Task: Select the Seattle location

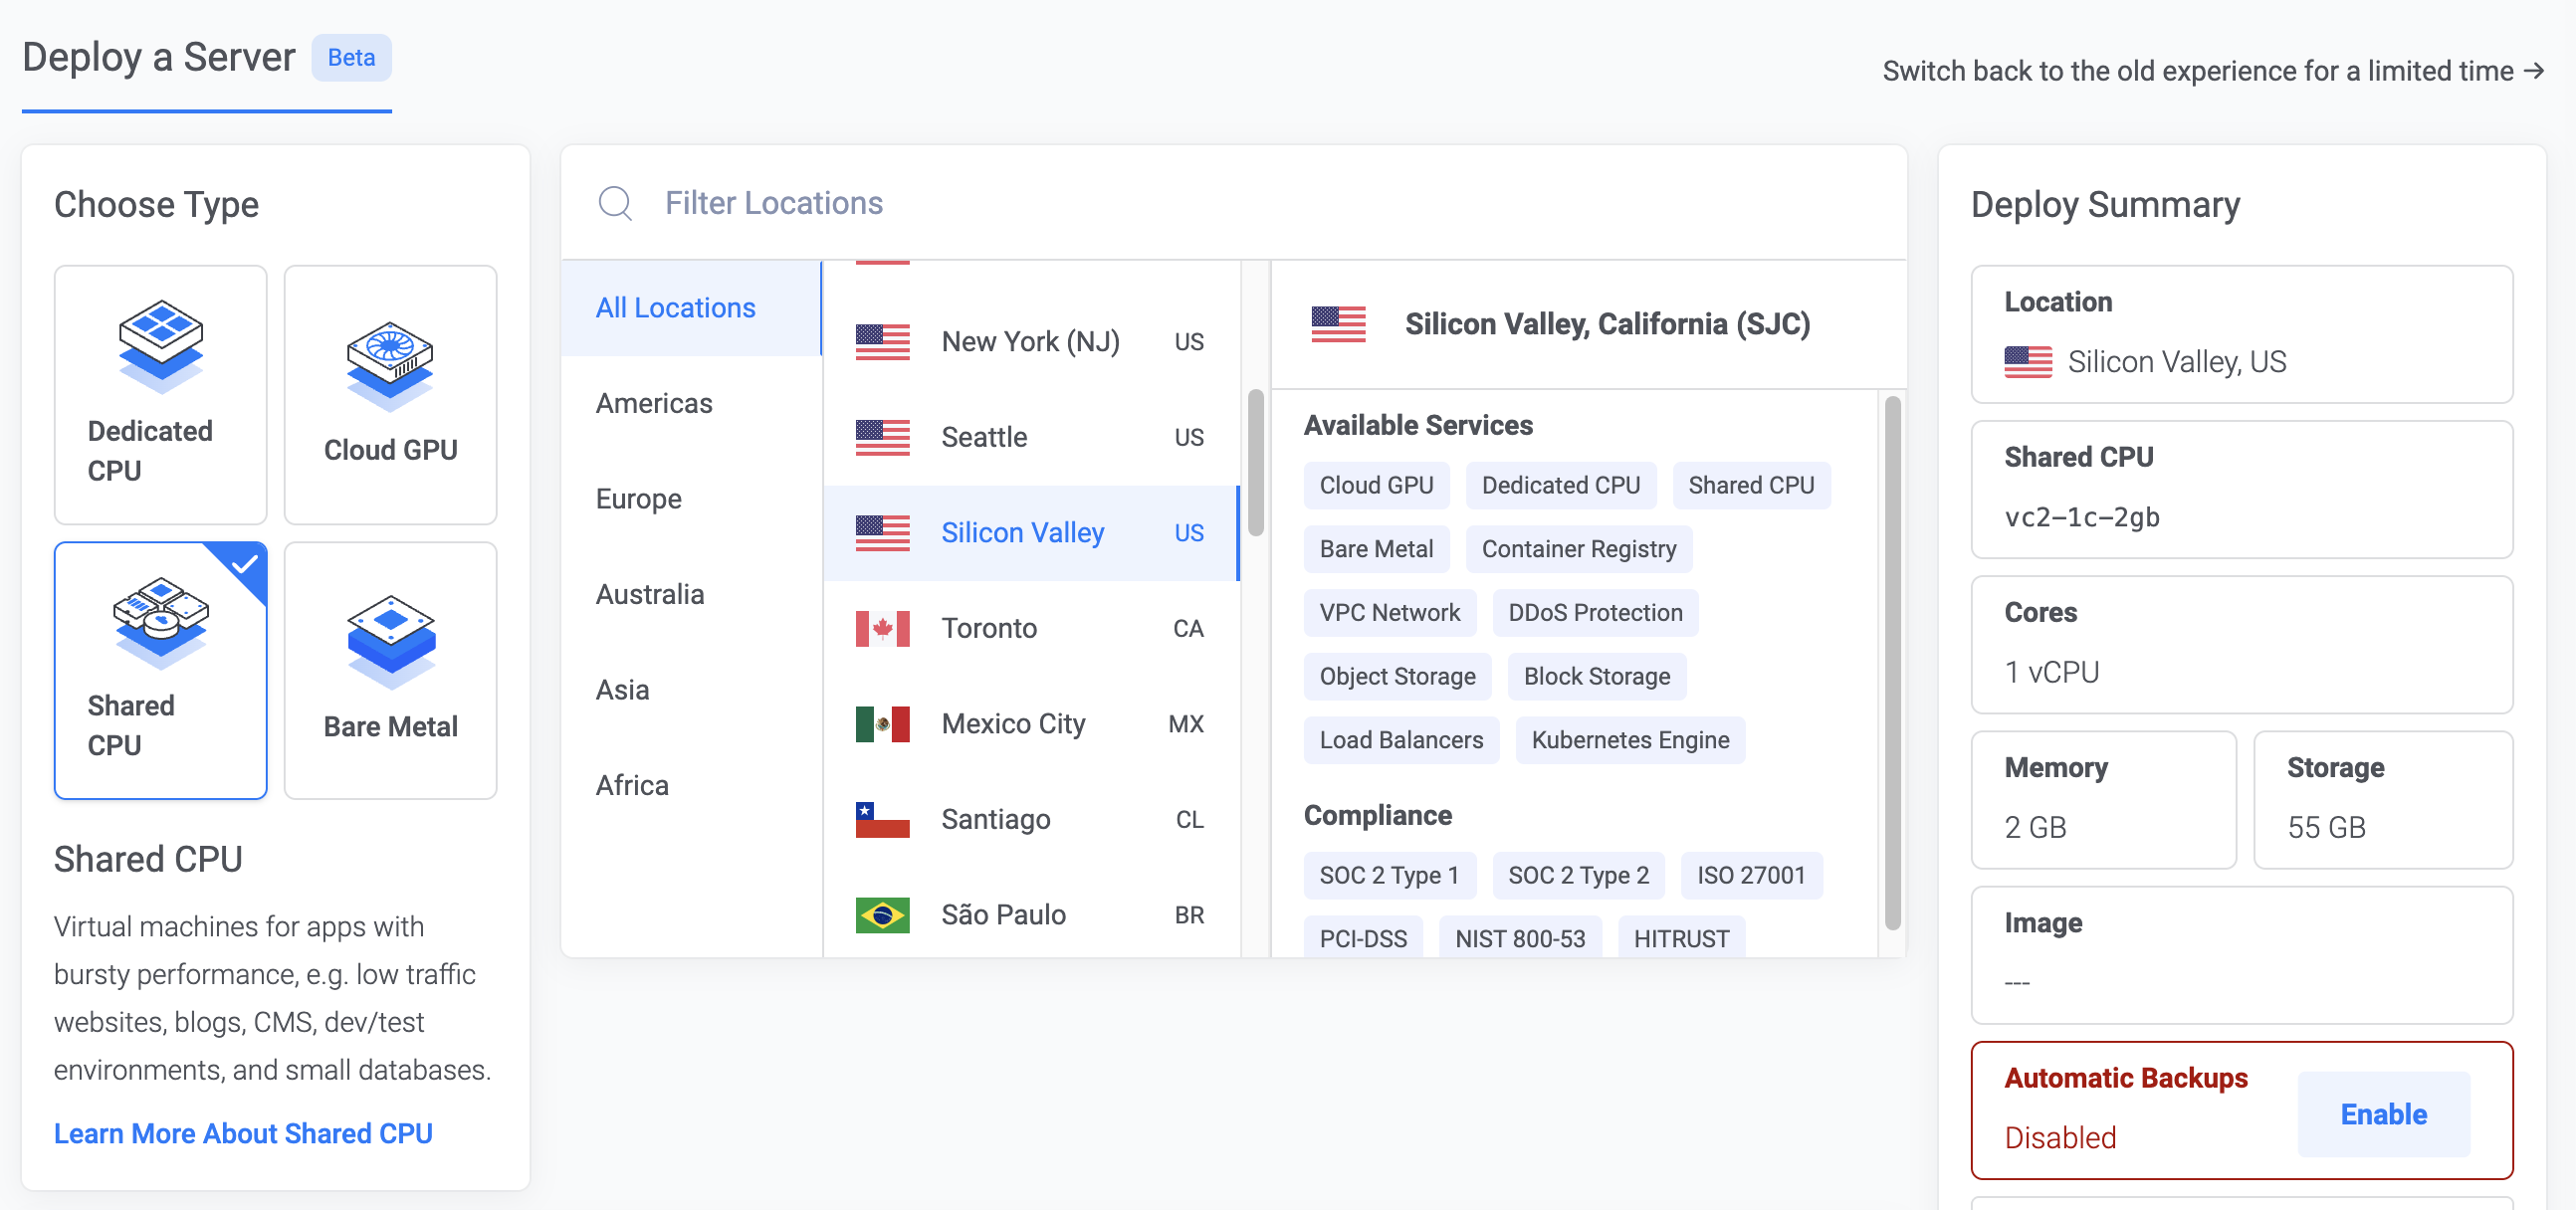Action: [1031, 437]
